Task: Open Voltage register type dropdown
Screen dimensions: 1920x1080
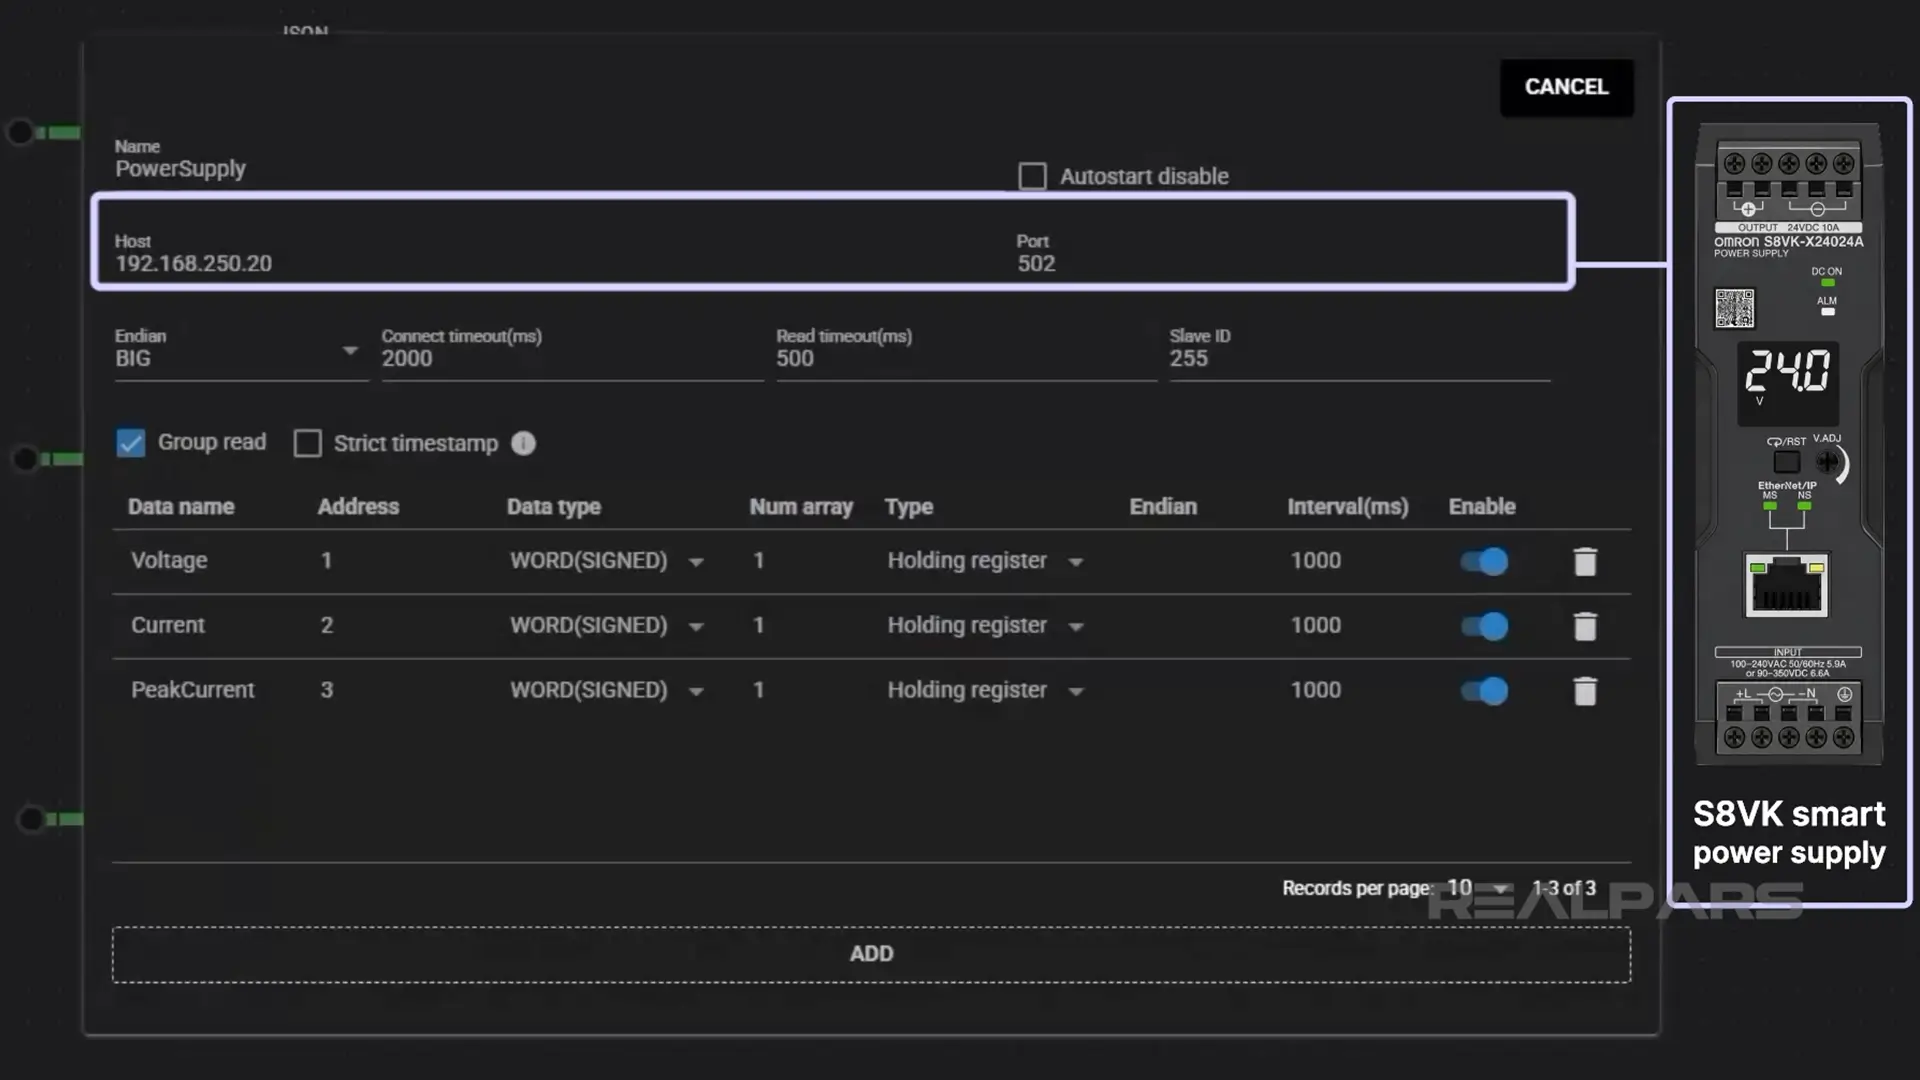Action: pos(986,561)
